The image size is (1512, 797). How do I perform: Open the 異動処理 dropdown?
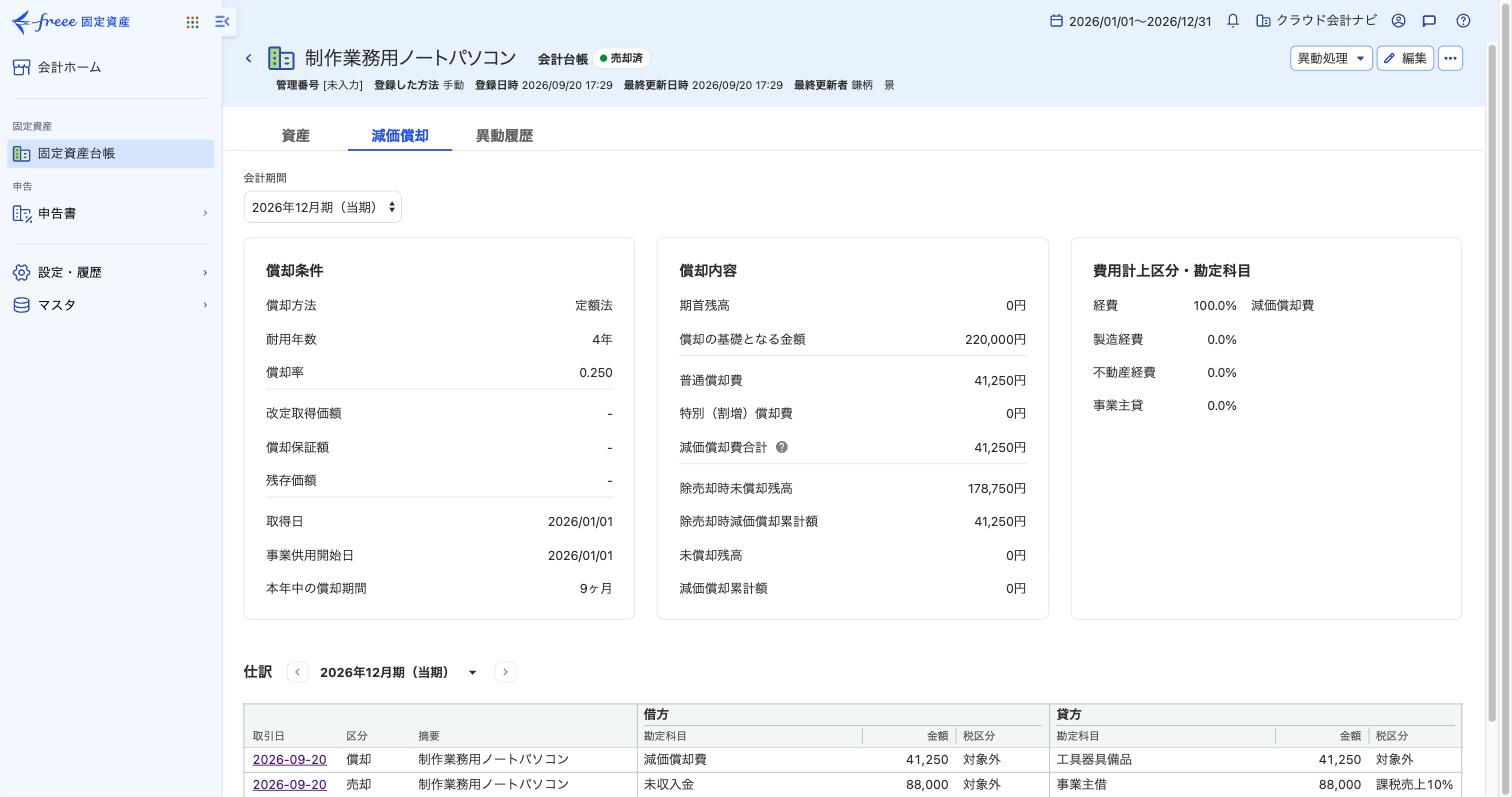[x=1331, y=58]
